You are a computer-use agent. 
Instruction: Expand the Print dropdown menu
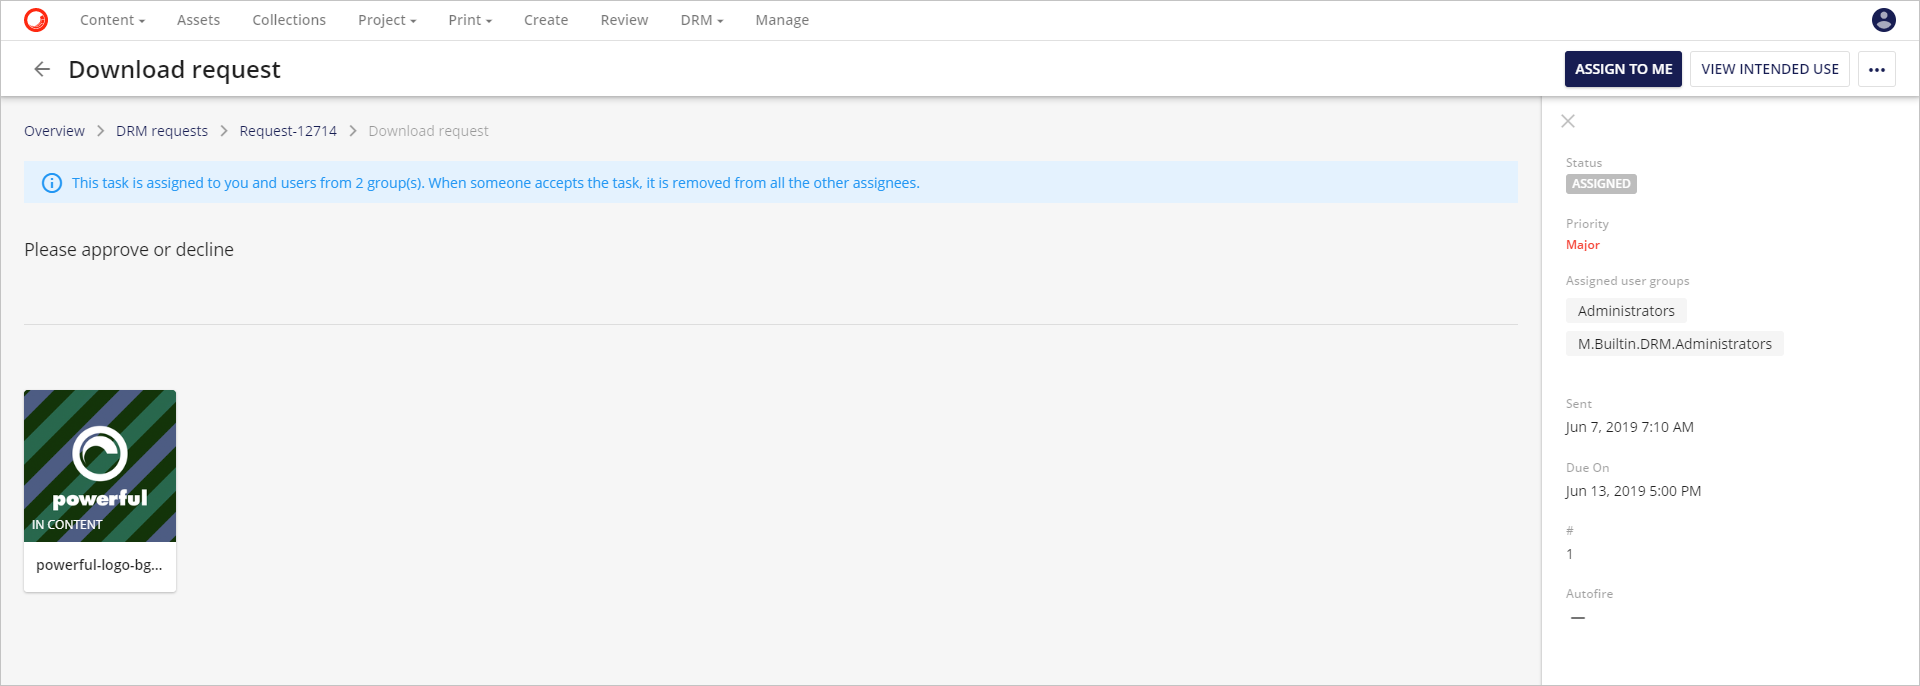470,20
